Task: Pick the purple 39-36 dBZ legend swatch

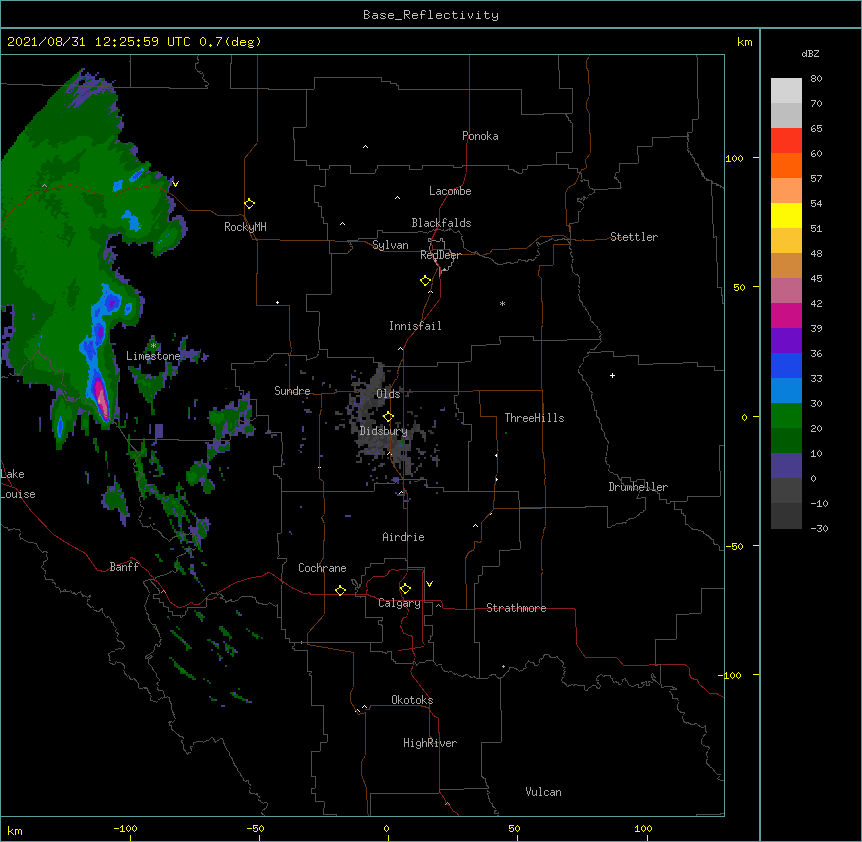Action: coord(786,341)
